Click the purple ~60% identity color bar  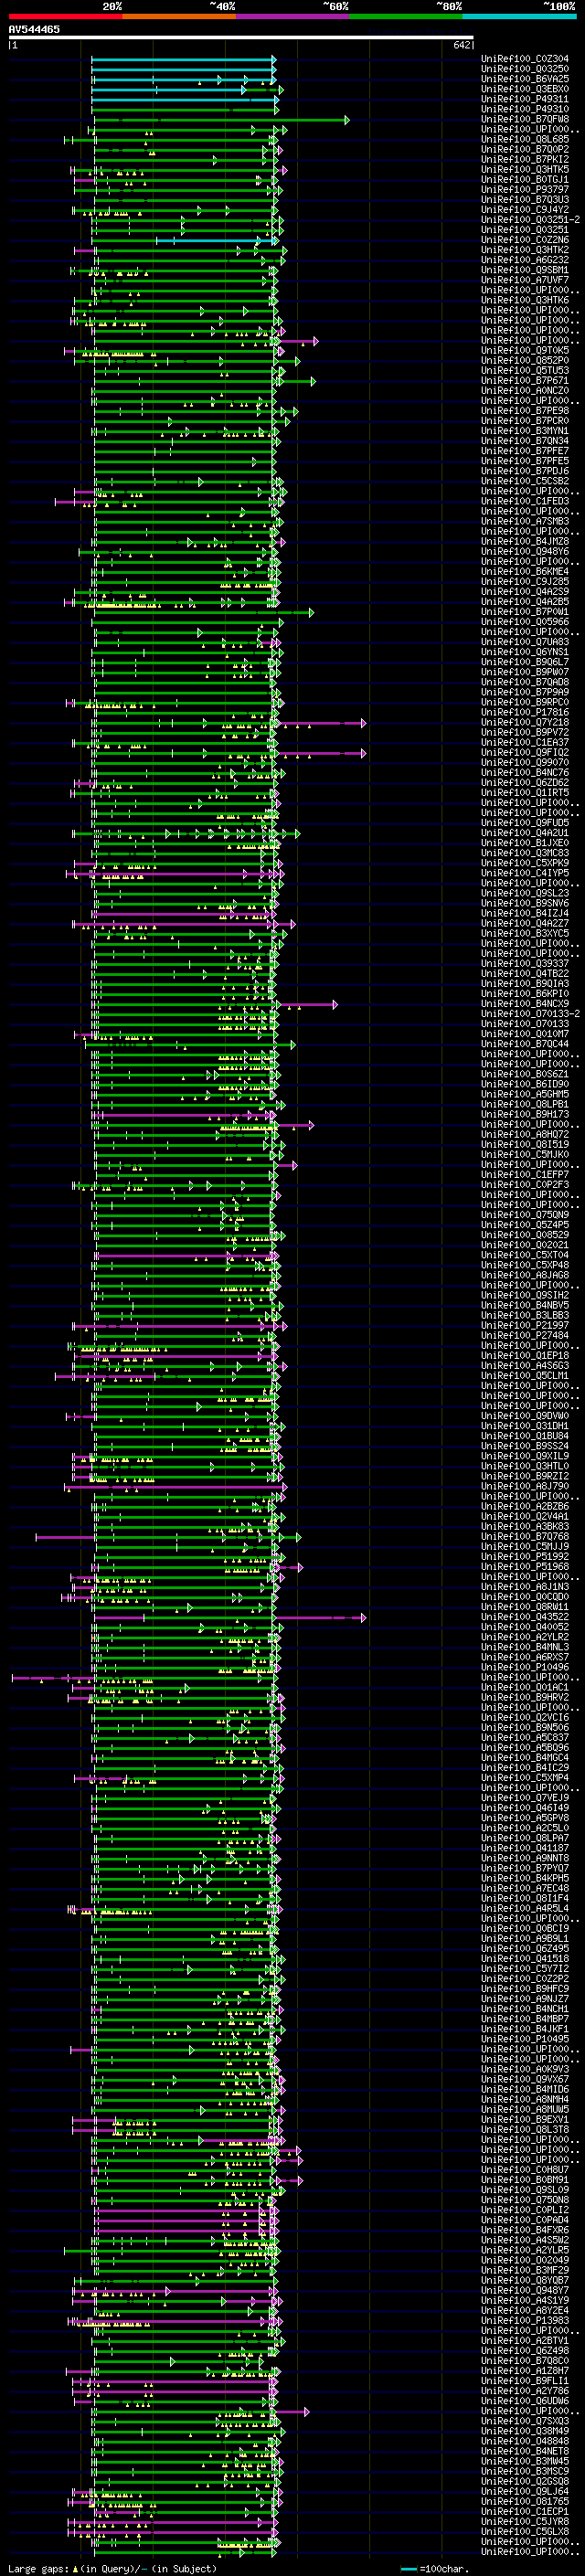[293, 16]
